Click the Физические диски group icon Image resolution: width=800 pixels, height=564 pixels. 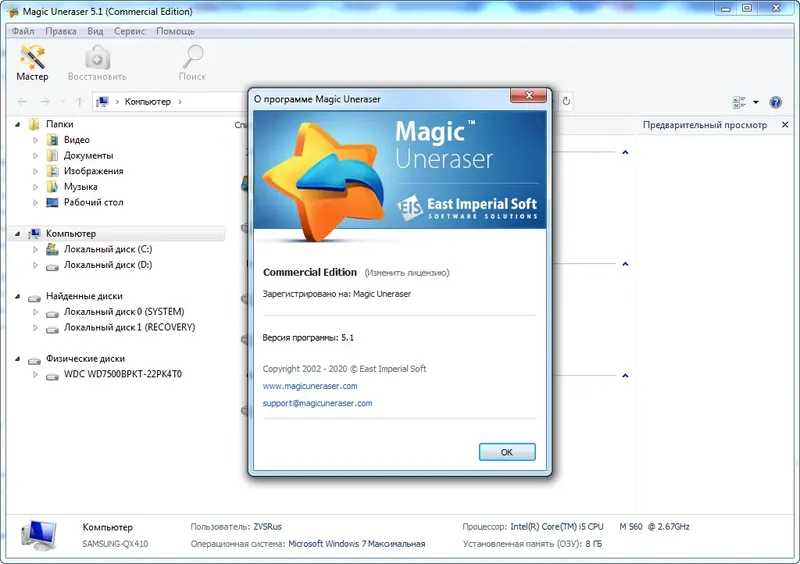34,360
